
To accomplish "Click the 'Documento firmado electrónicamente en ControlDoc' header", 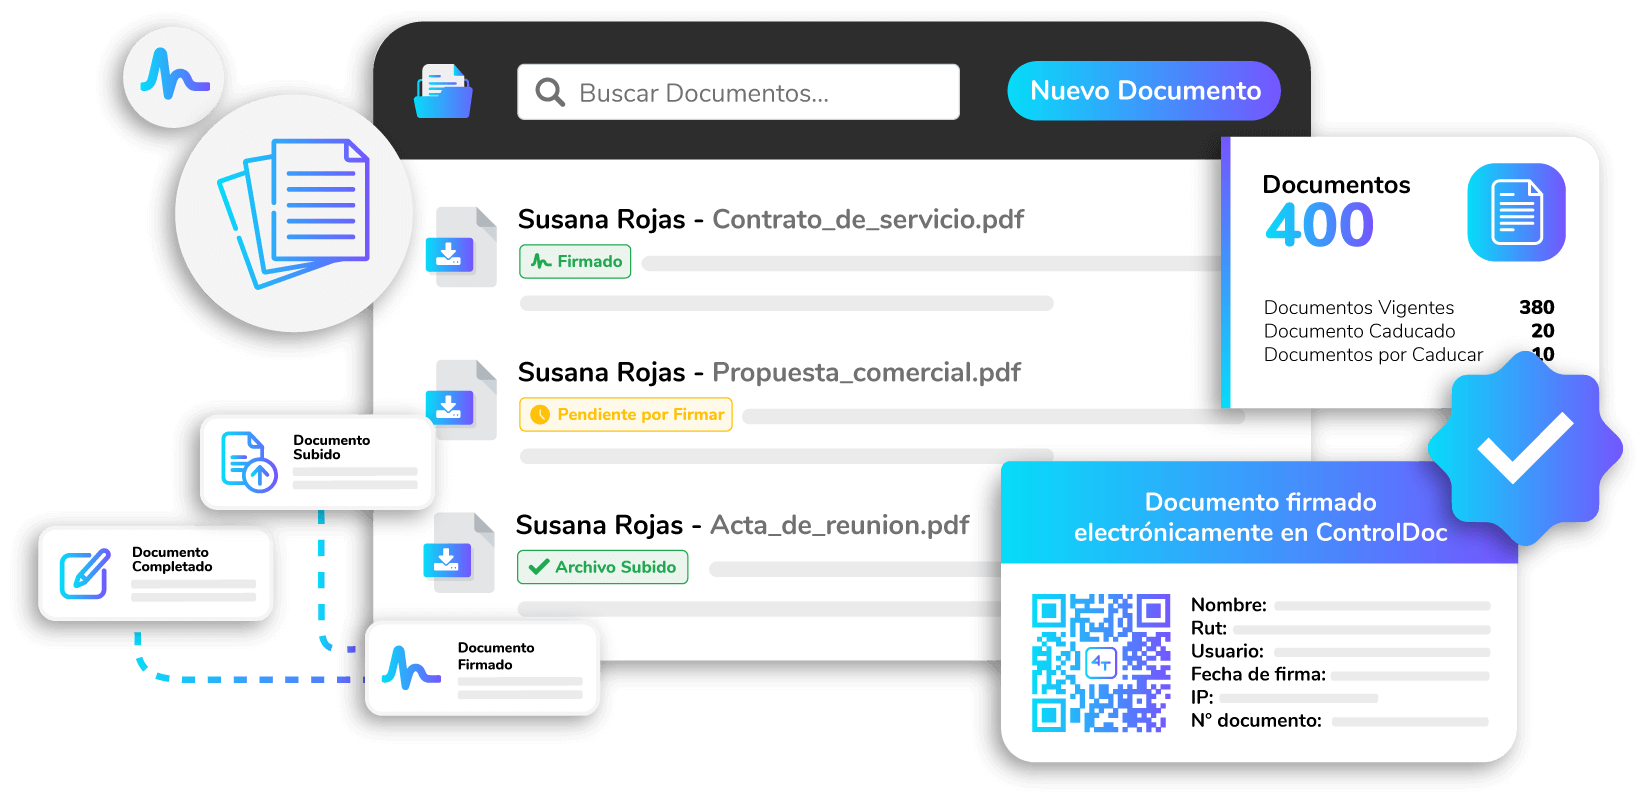I will coord(1260,517).
